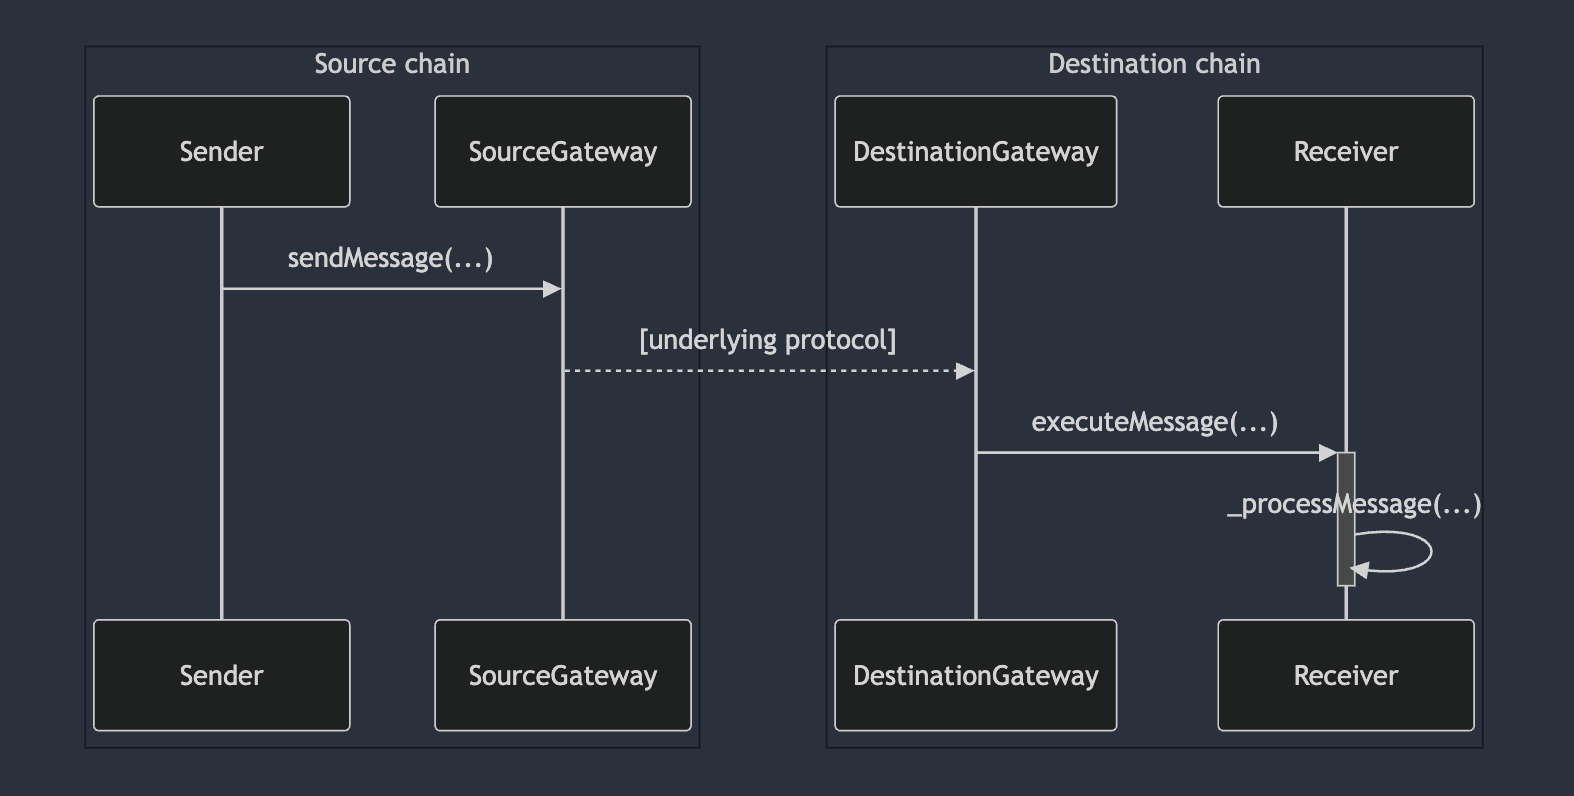Click the top Sender participant box
Screen dimensions: 1574x796
[x=221, y=152]
